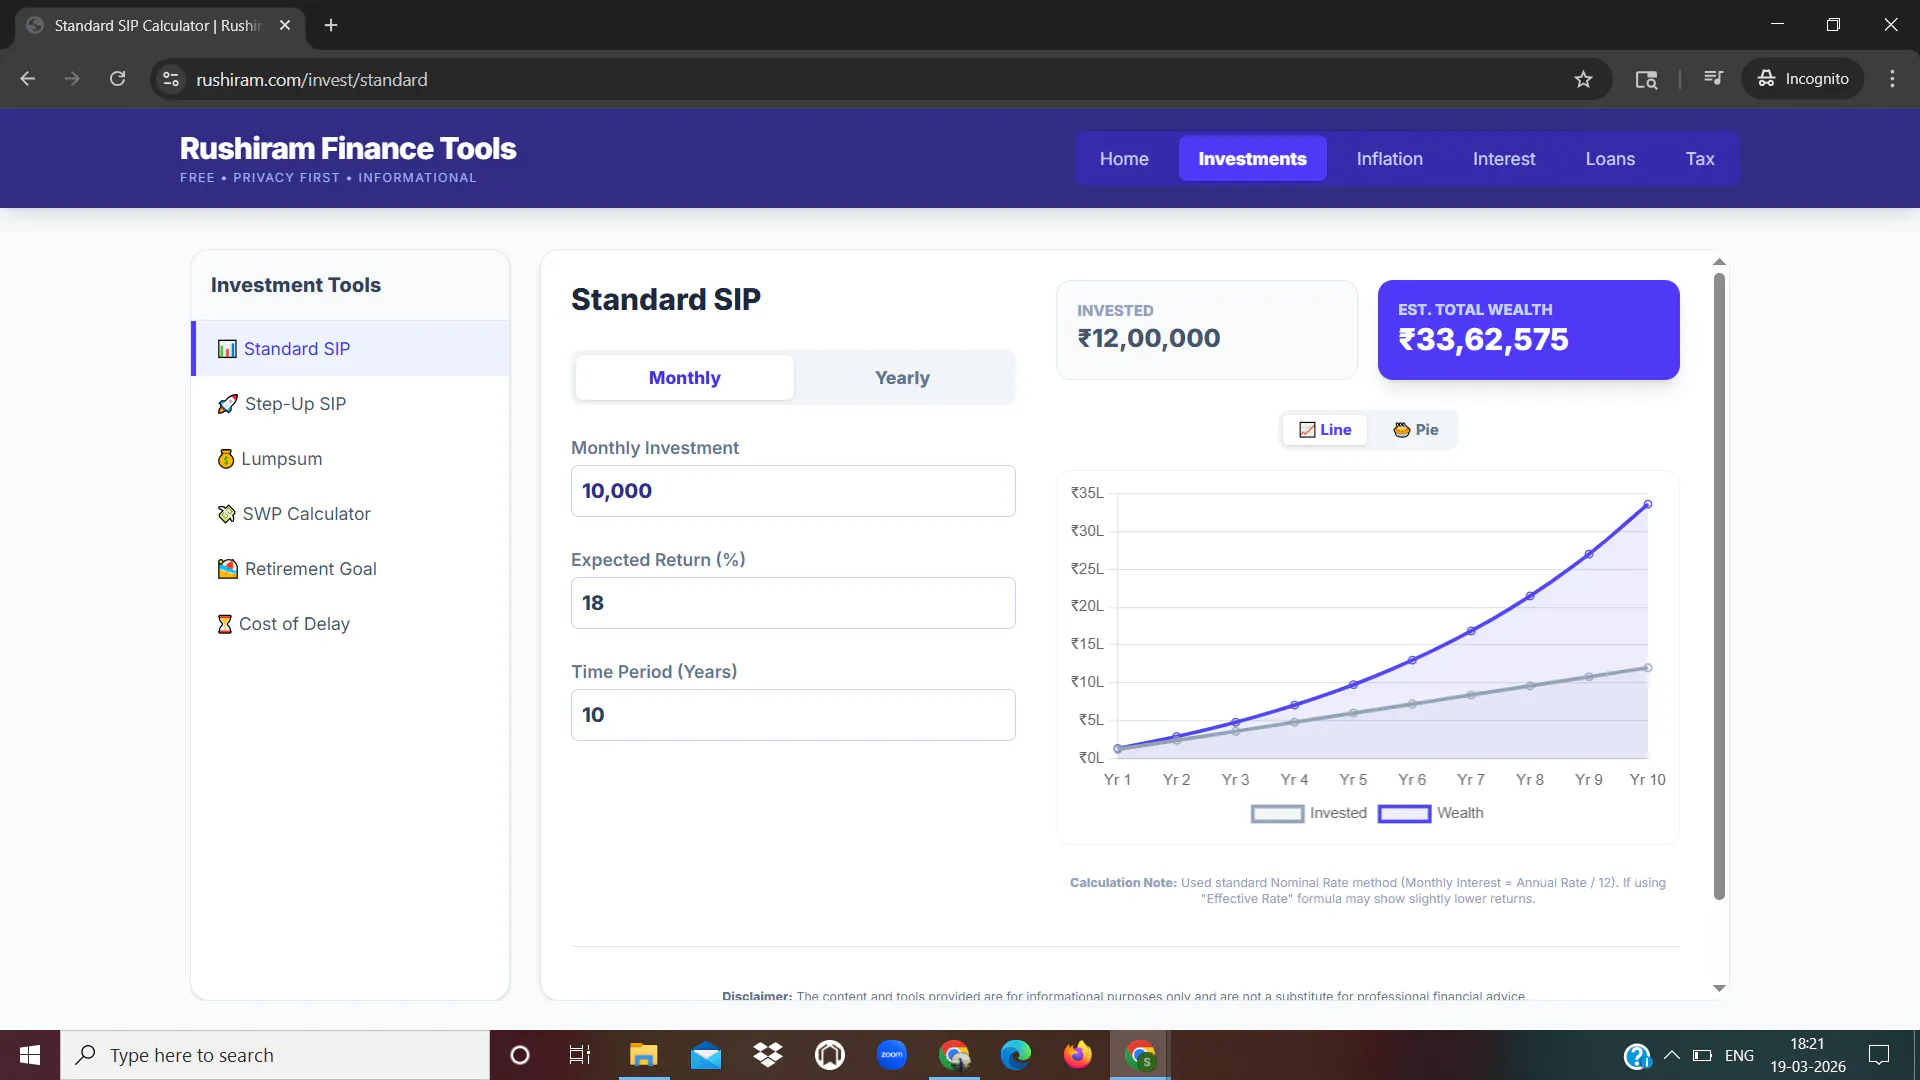Open Dropbox from the taskbar
The height and width of the screenshot is (1080, 1920).
(x=768, y=1055)
